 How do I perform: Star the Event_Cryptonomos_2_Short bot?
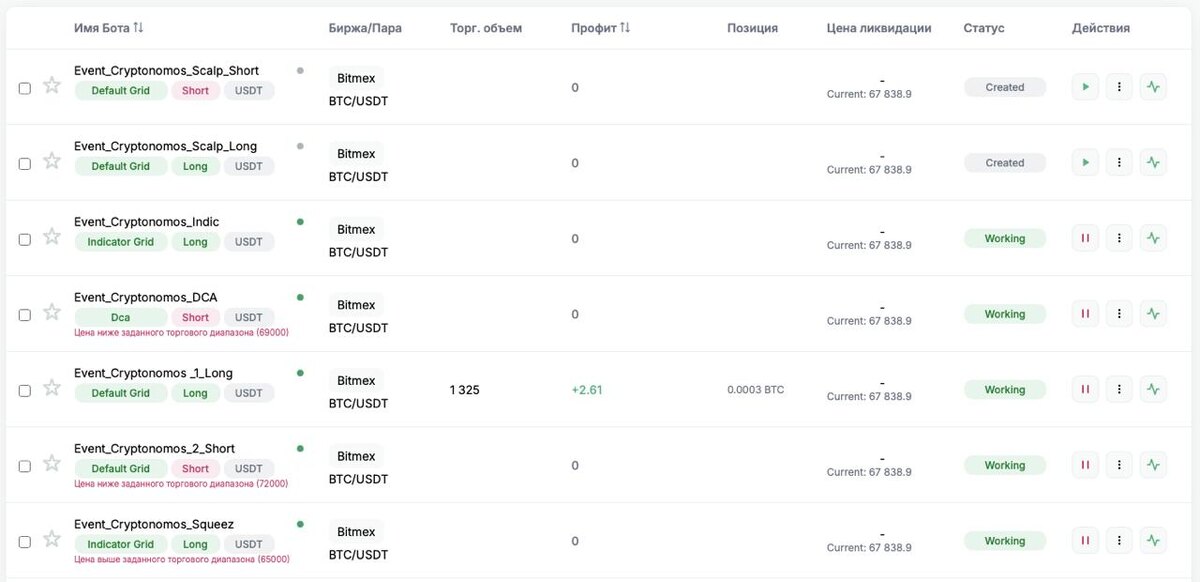pos(52,464)
